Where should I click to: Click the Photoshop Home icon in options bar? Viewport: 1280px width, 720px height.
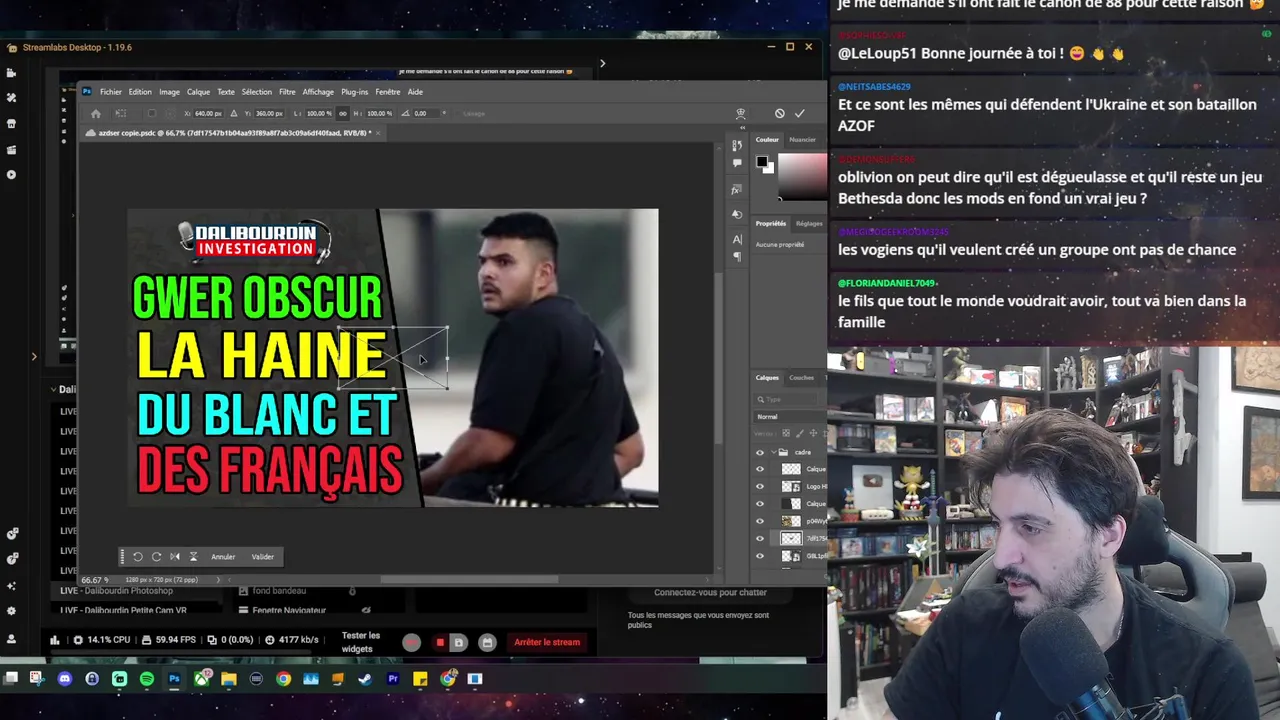click(x=95, y=113)
